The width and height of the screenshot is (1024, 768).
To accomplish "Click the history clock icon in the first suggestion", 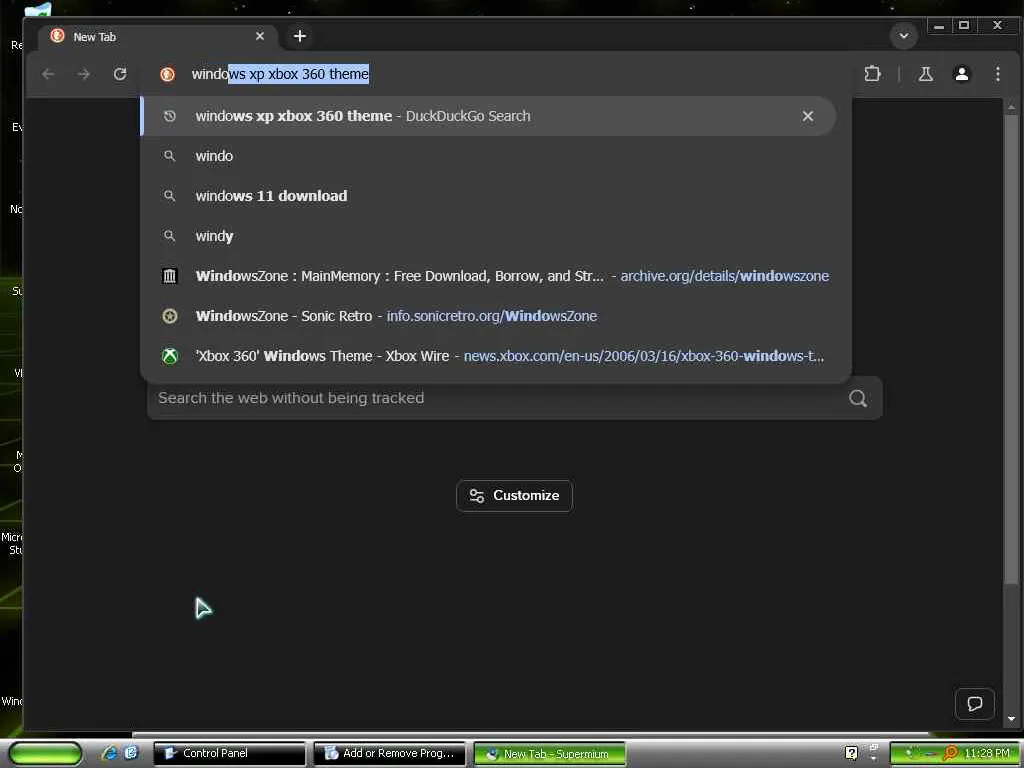I will click(x=170, y=116).
